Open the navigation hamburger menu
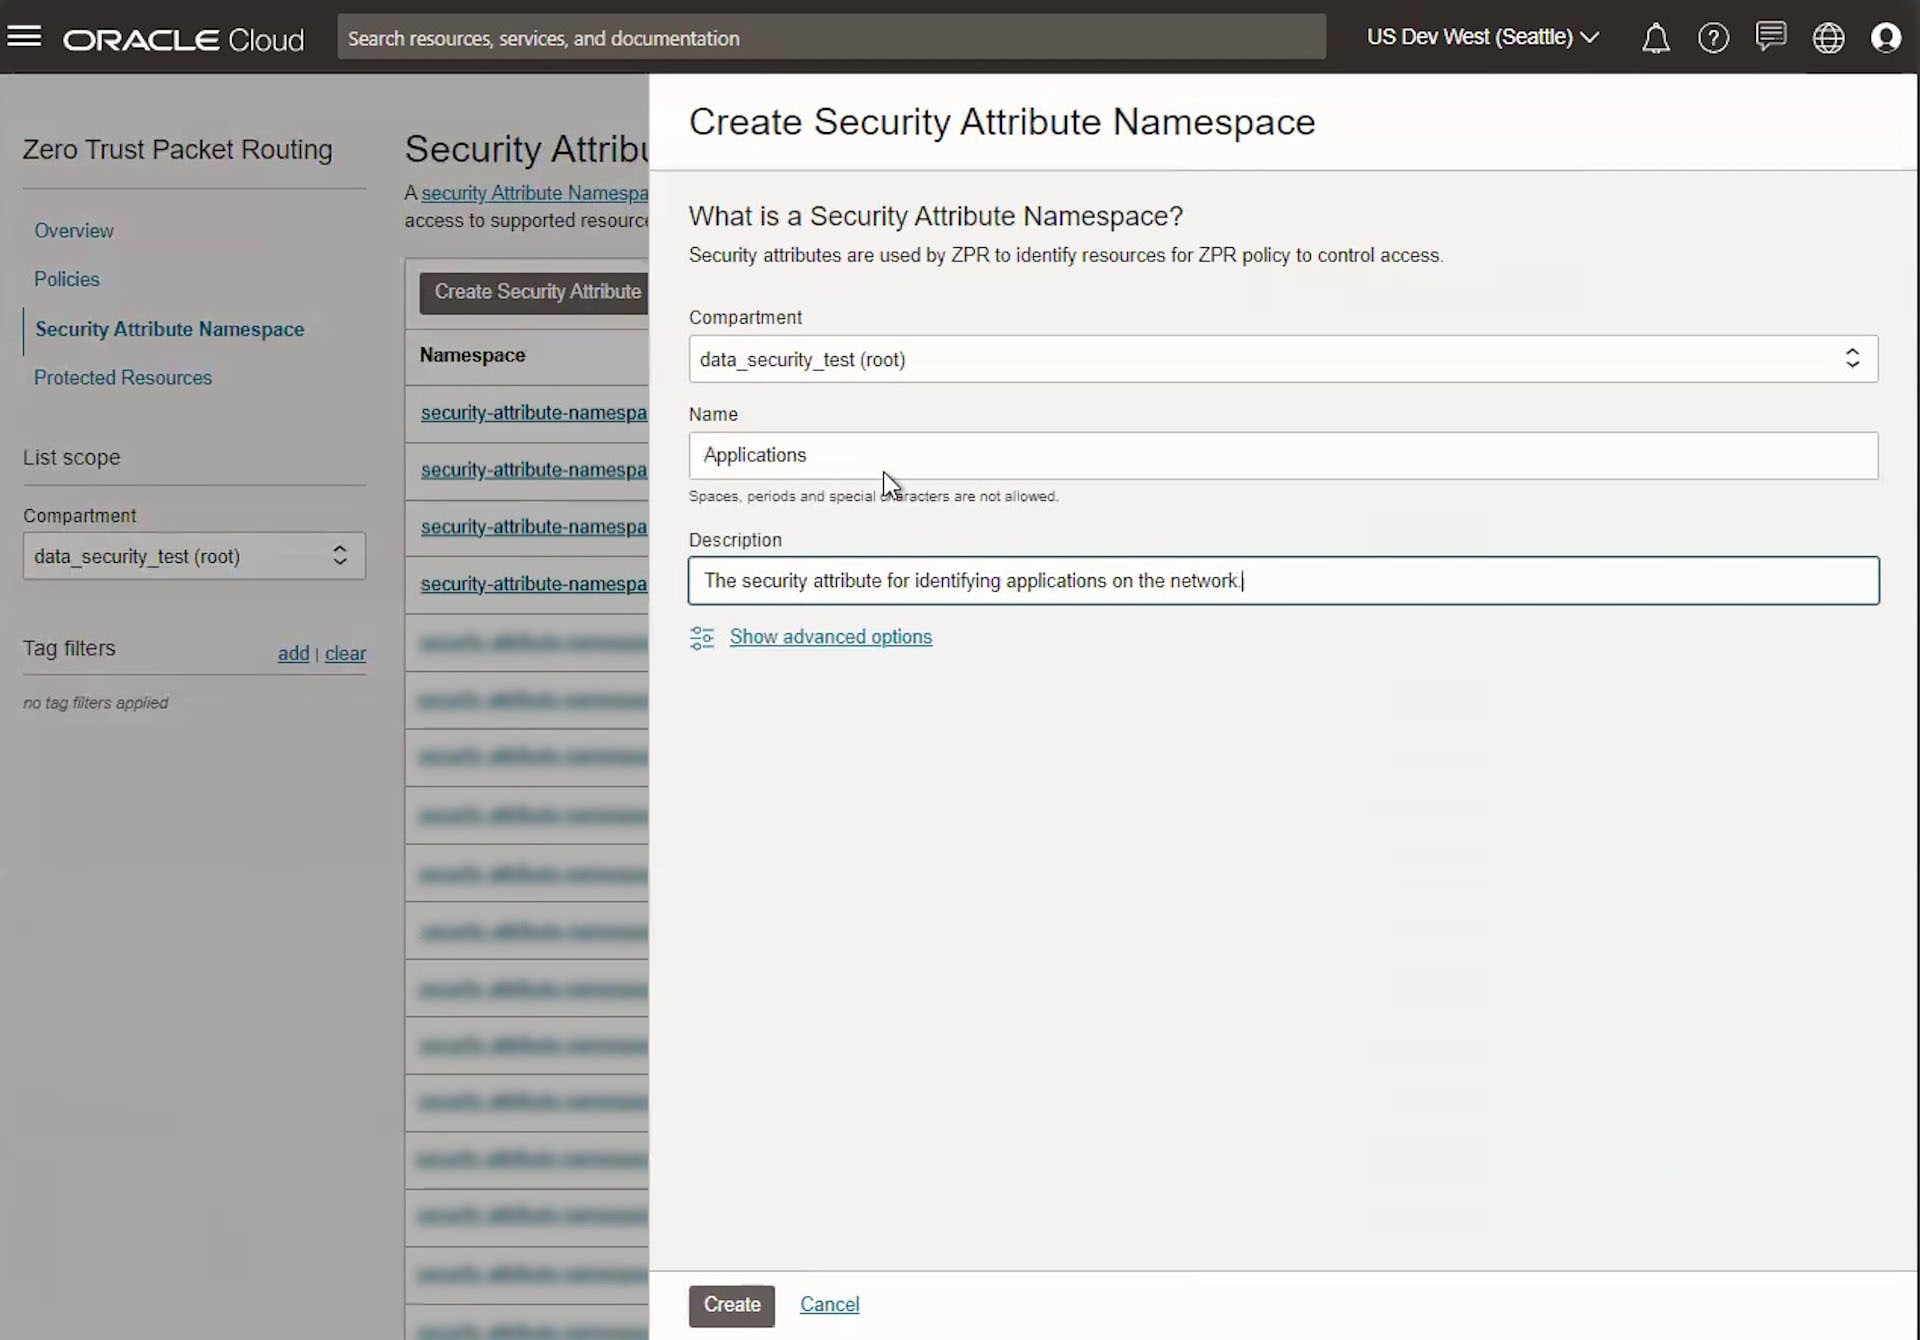The width and height of the screenshot is (1920, 1340). (x=25, y=37)
